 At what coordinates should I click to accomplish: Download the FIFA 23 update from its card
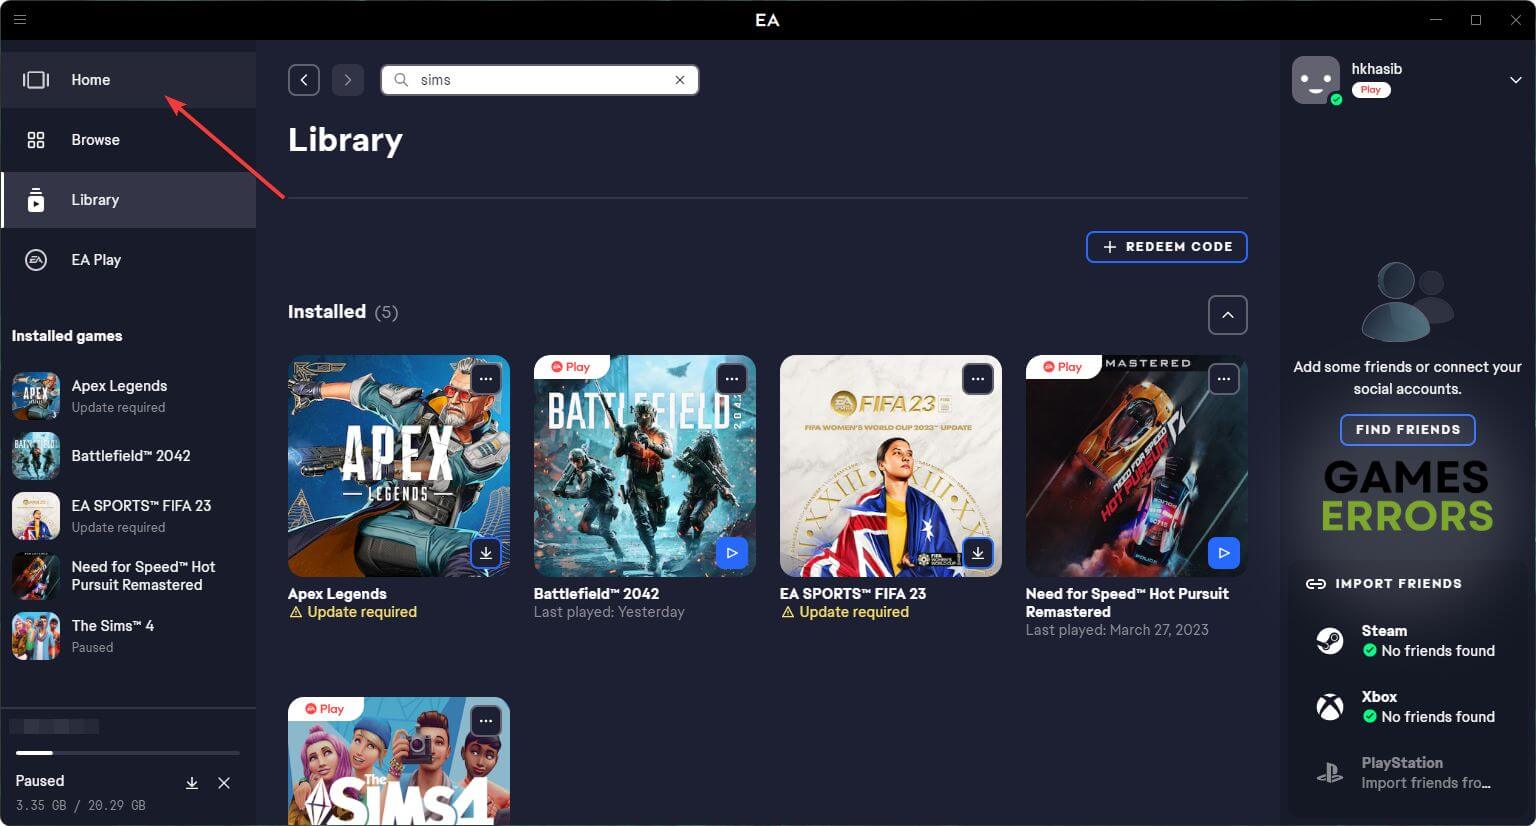tap(978, 553)
